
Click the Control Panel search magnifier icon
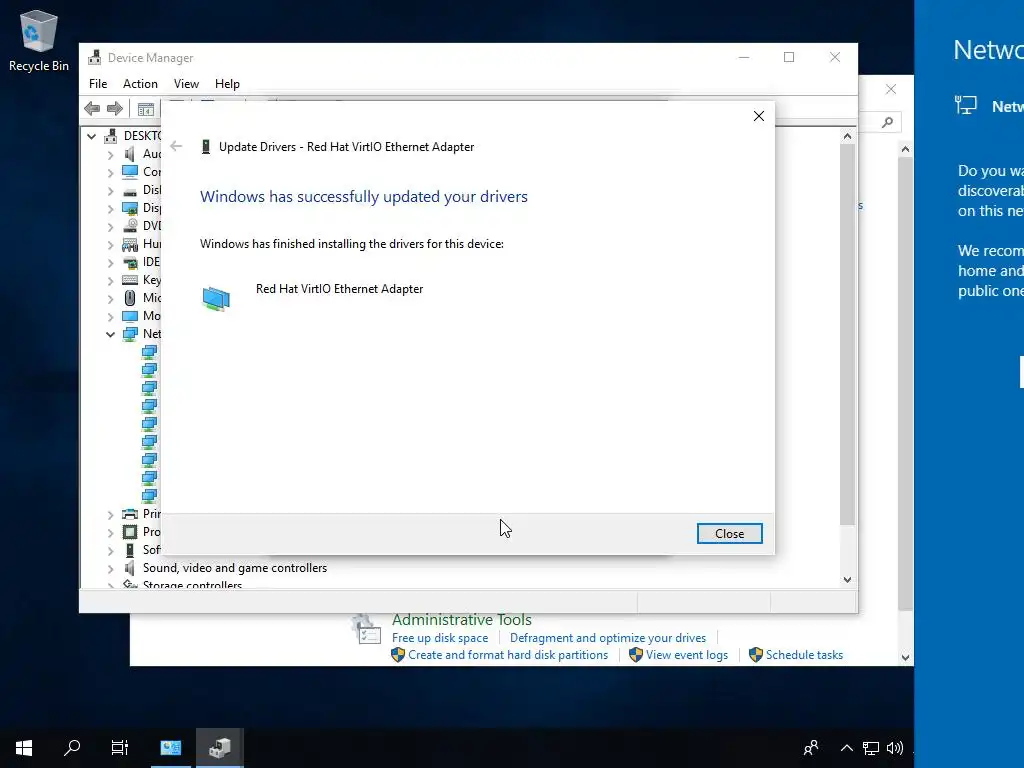887,122
